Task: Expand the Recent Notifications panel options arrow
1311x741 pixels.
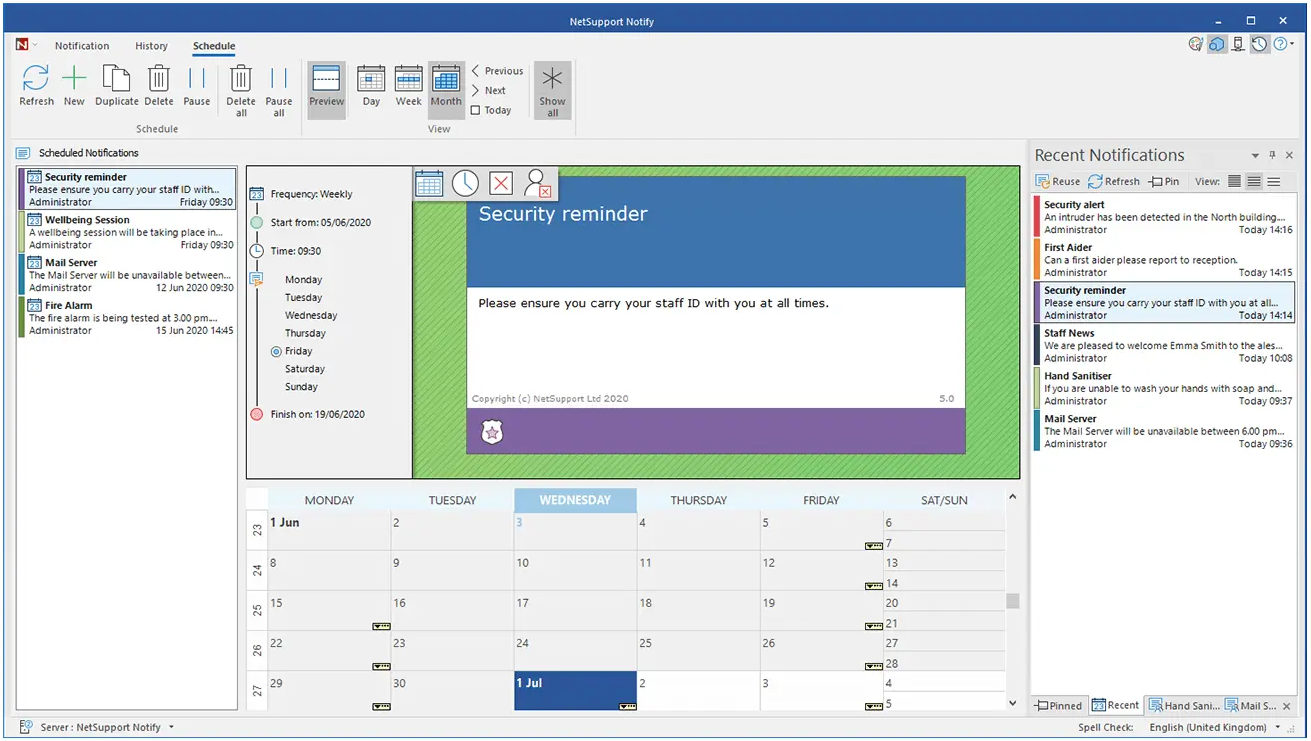Action: point(1254,155)
